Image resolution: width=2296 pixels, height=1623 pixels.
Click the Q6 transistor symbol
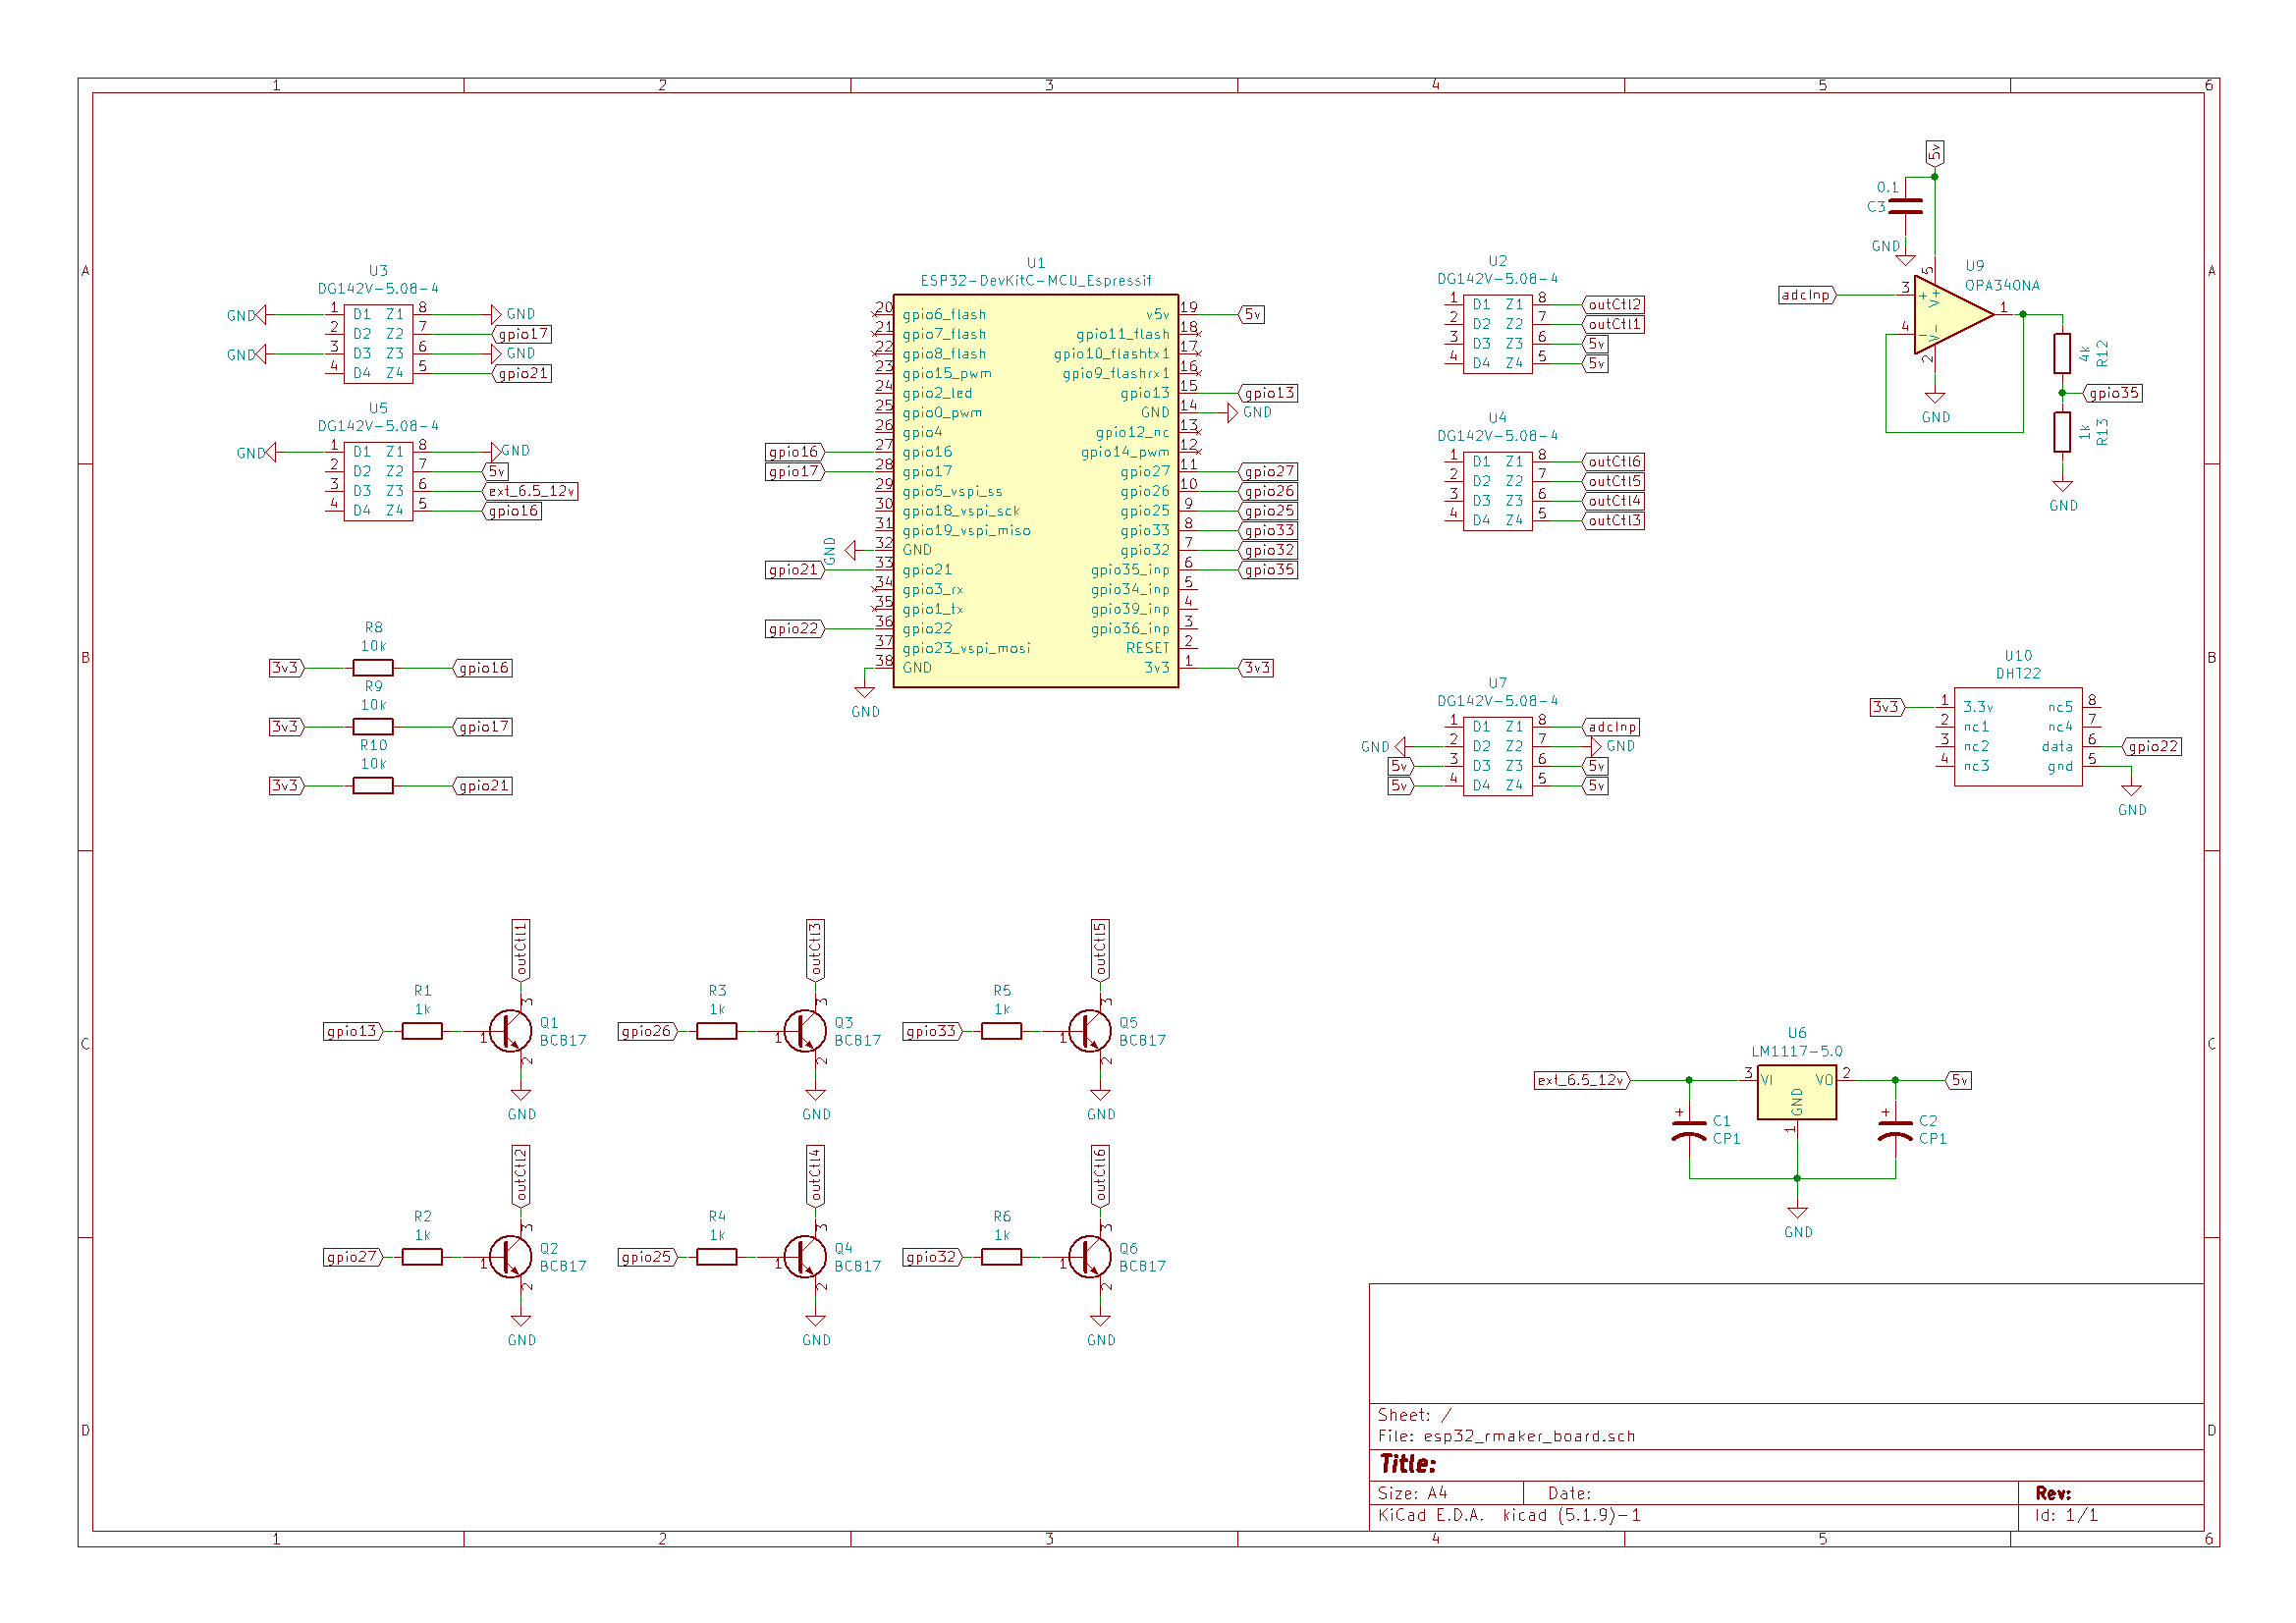tap(1090, 1257)
